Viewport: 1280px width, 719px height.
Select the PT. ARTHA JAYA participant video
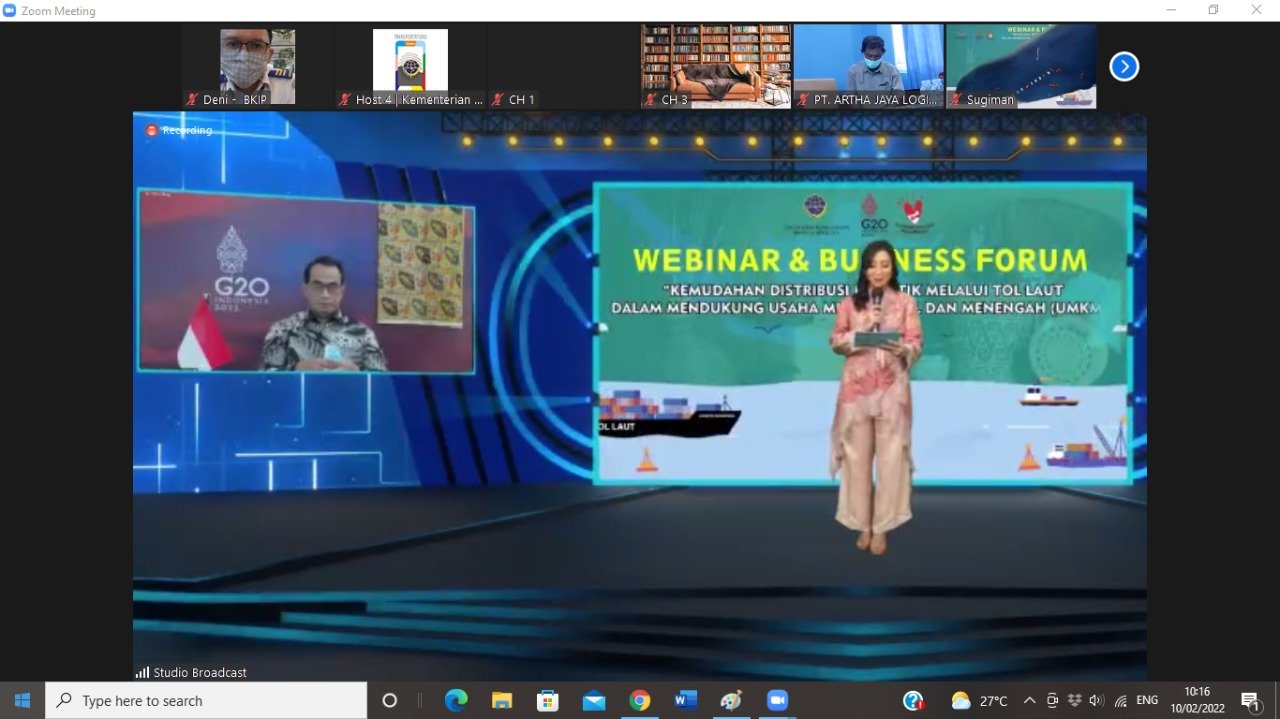(x=868, y=66)
